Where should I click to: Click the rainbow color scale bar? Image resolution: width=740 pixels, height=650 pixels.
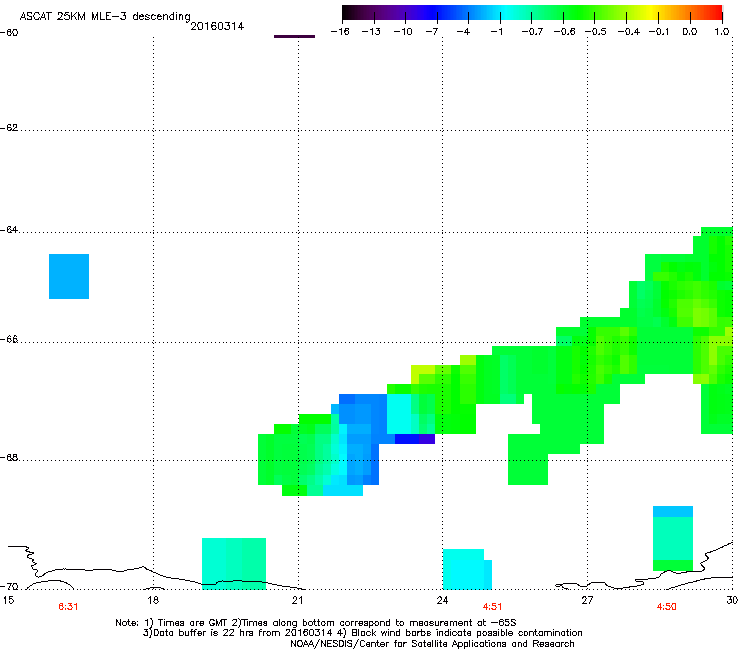[x=532, y=13]
